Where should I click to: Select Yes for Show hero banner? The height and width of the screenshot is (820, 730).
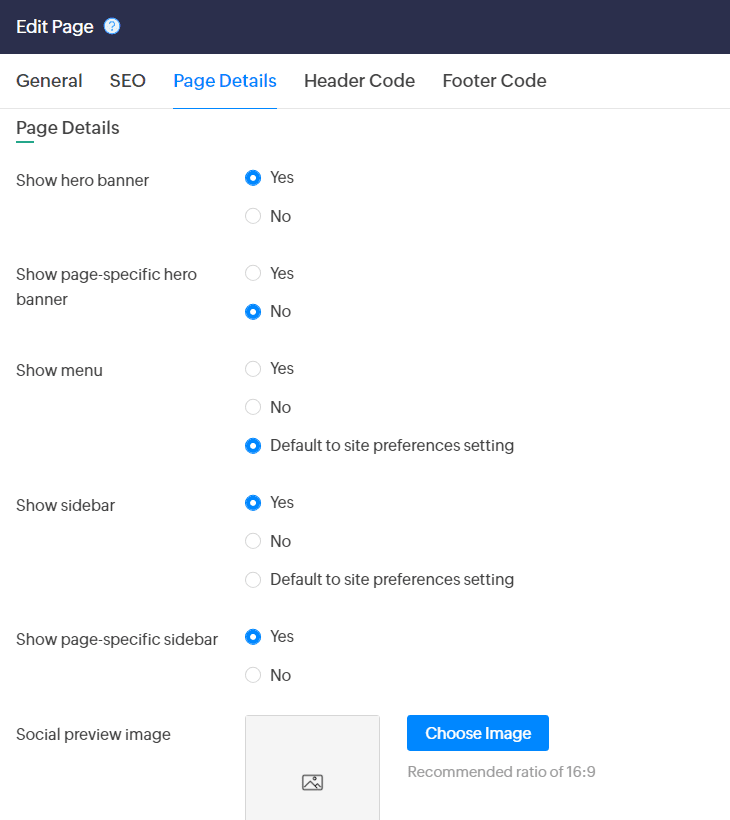click(x=253, y=178)
